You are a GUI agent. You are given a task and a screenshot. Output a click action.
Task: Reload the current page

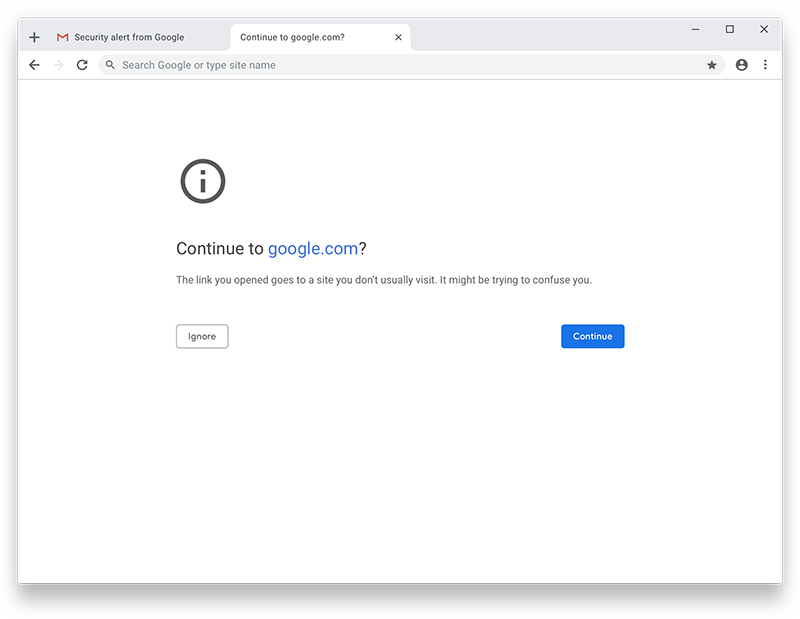[82, 64]
